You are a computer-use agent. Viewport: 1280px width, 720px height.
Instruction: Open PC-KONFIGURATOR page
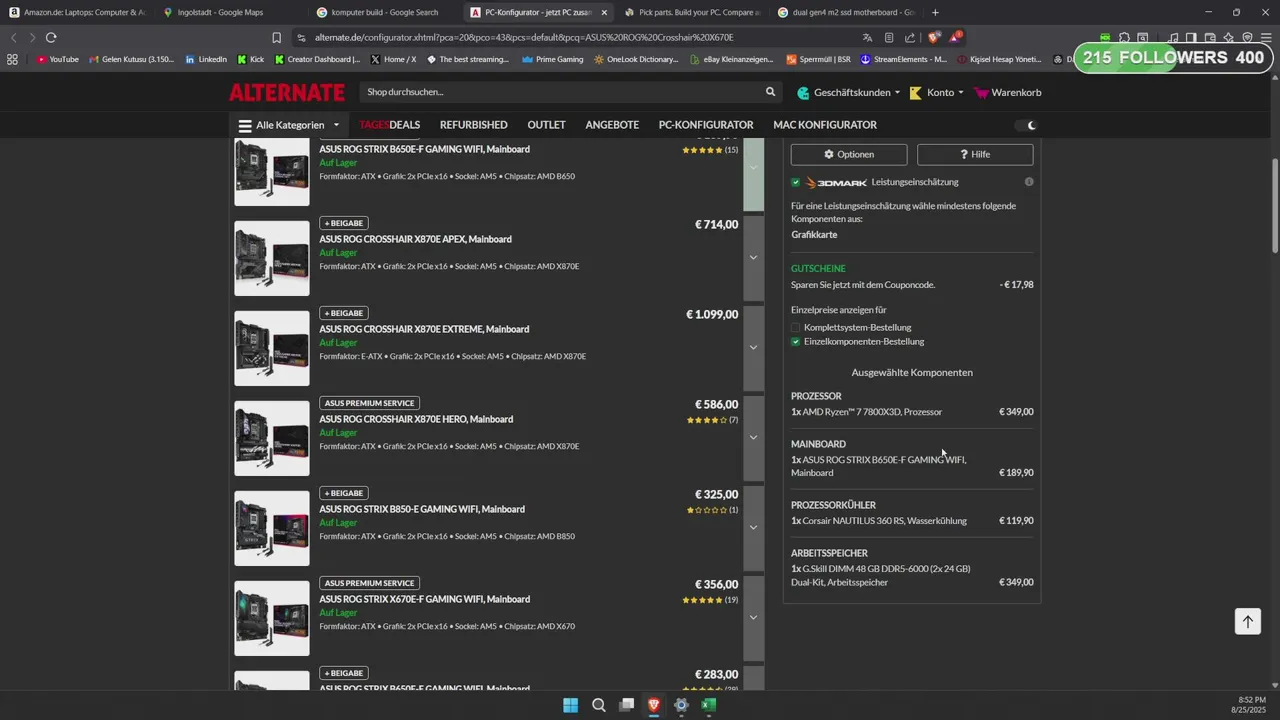[x=706, y=125]
